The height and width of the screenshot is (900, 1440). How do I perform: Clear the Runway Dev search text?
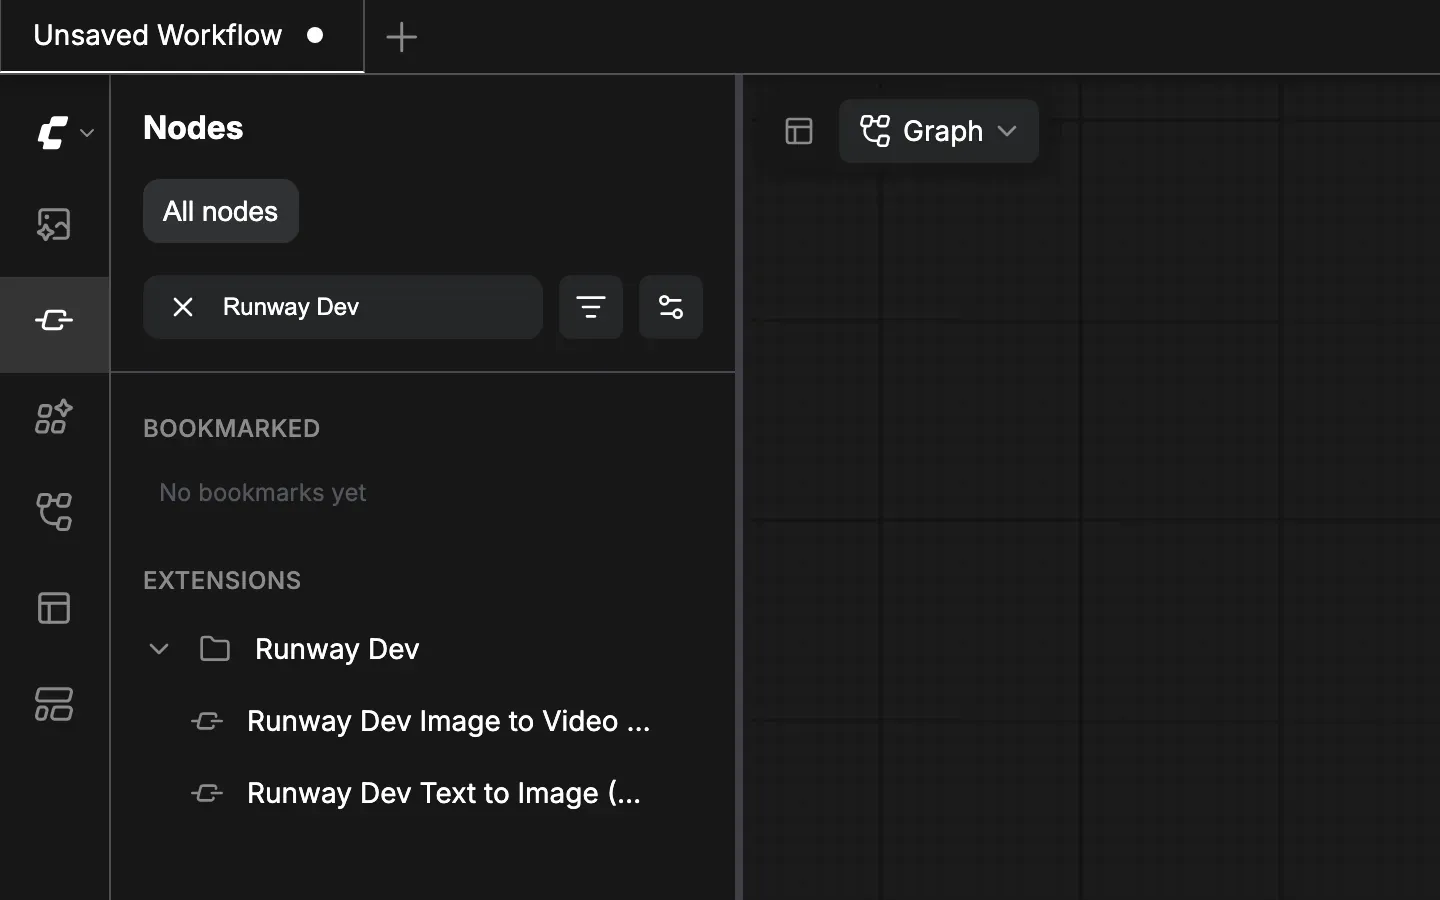click(182, 307)
